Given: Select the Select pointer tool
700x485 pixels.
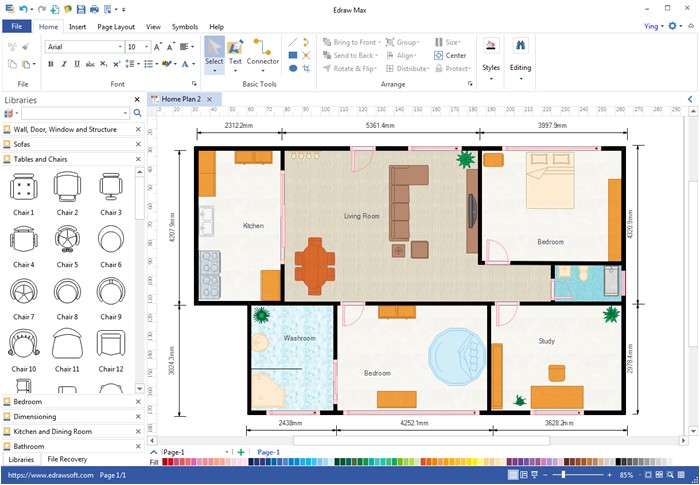Looking at the screenshot, I should click(214, 52).
